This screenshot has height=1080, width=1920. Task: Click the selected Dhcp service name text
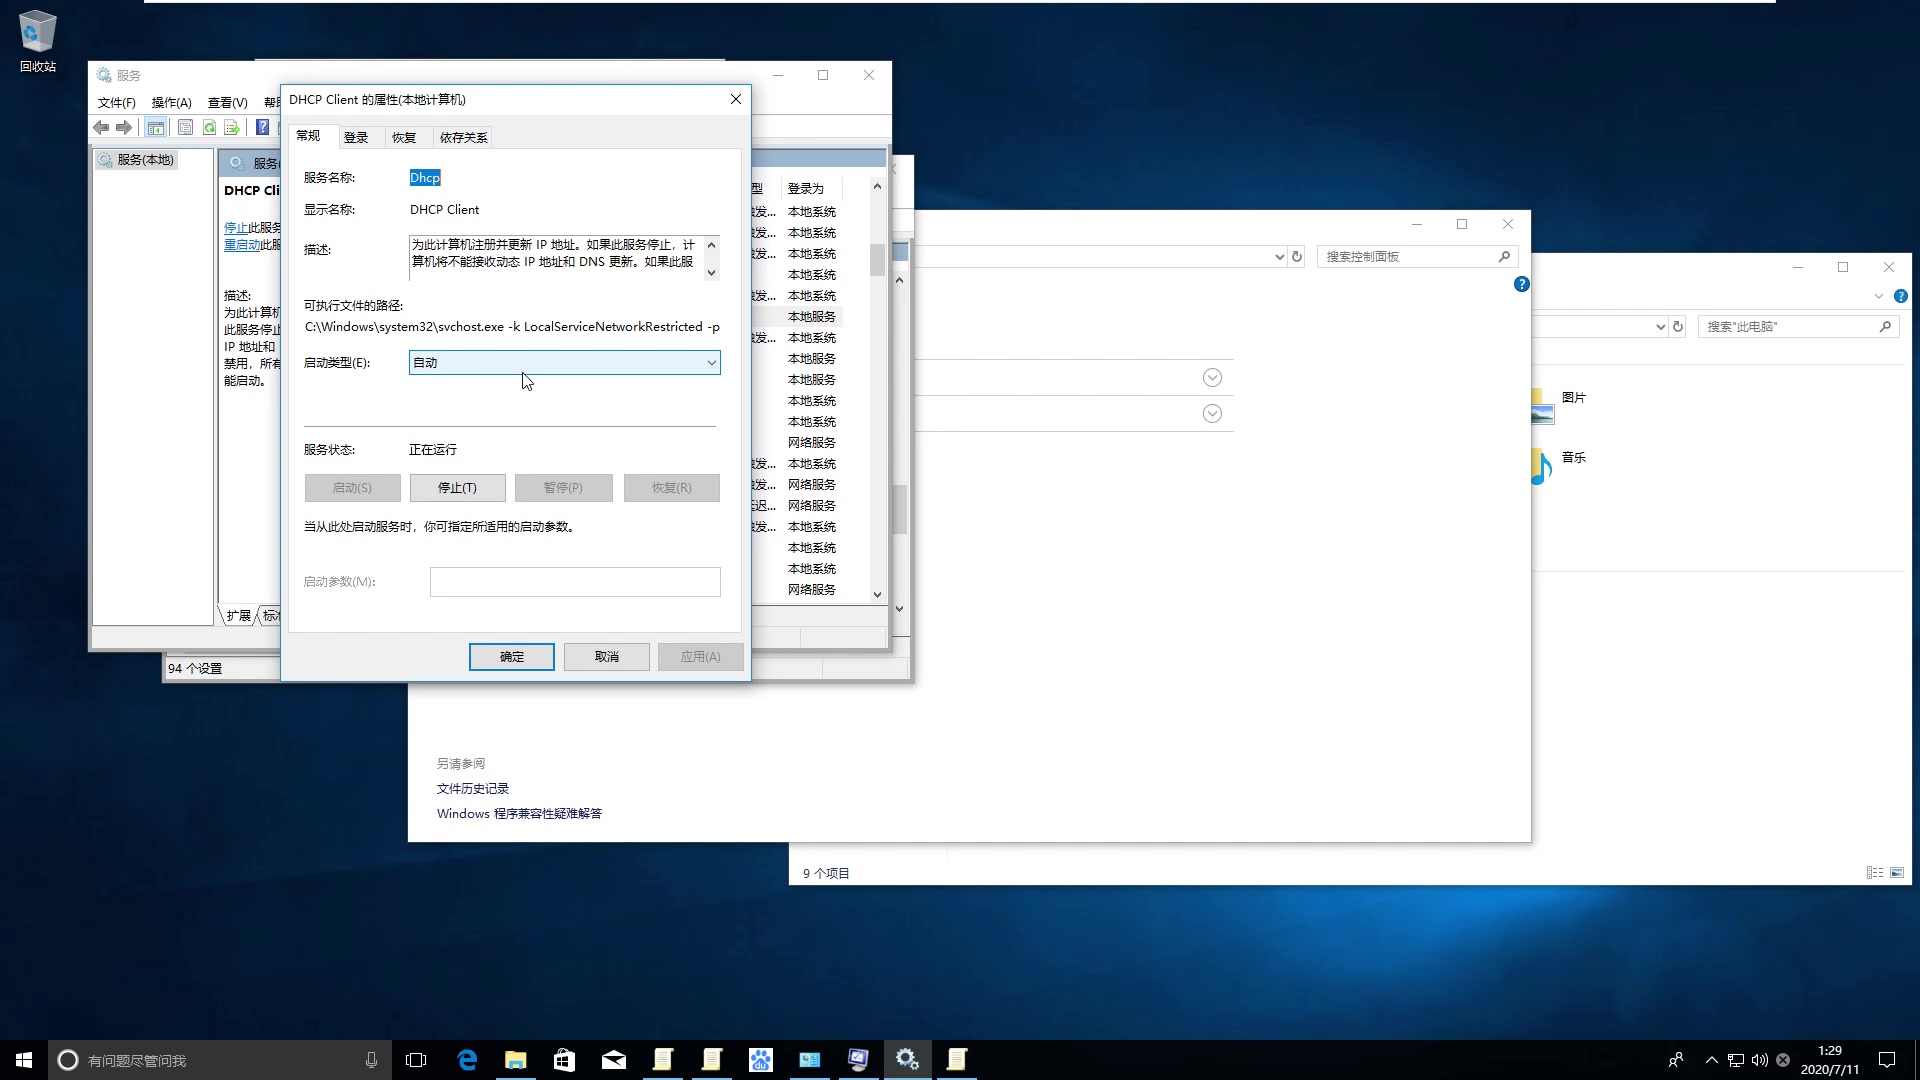[425, 178]
